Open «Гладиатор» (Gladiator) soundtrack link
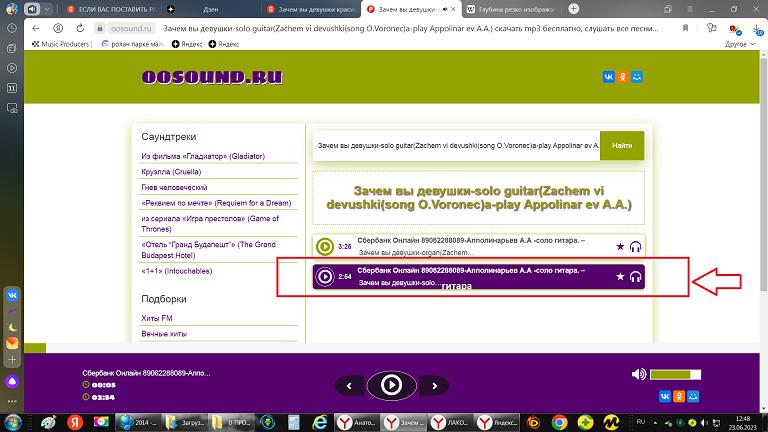 coord(203,156)
